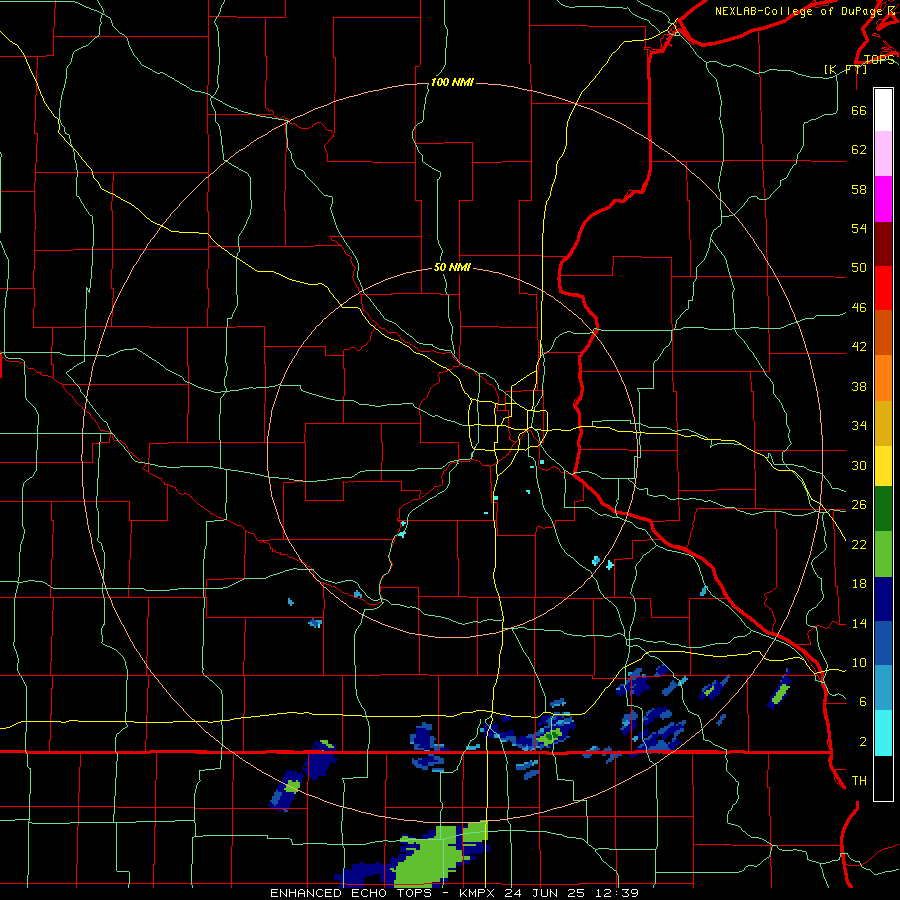This screenshot has height=900, width=900.
Task: Click the large green echo at bottom center
Action: pyautogui.click(x=430, y=855)
